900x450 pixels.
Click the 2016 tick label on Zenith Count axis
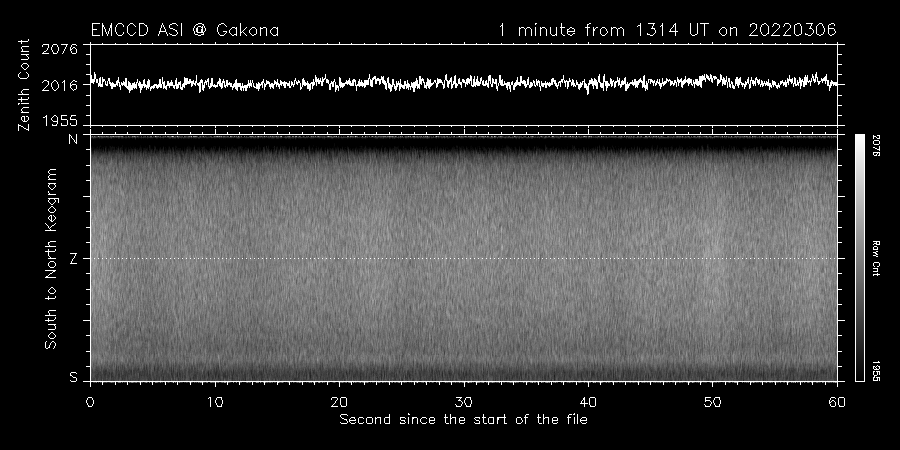[59, 86]
